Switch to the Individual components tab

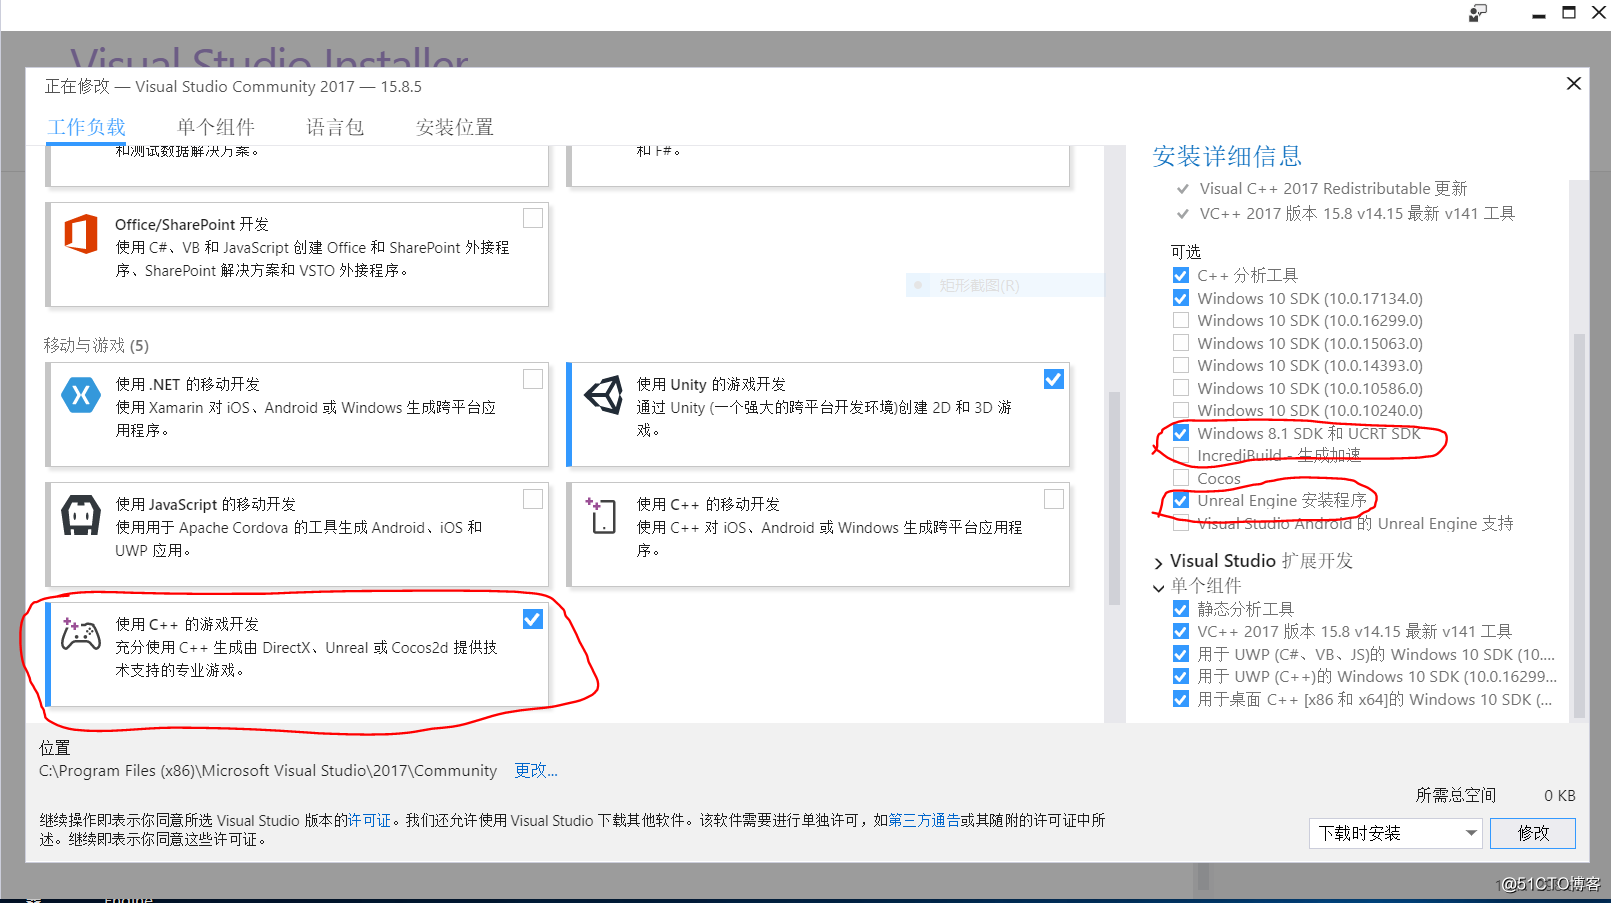pos(216,127)
